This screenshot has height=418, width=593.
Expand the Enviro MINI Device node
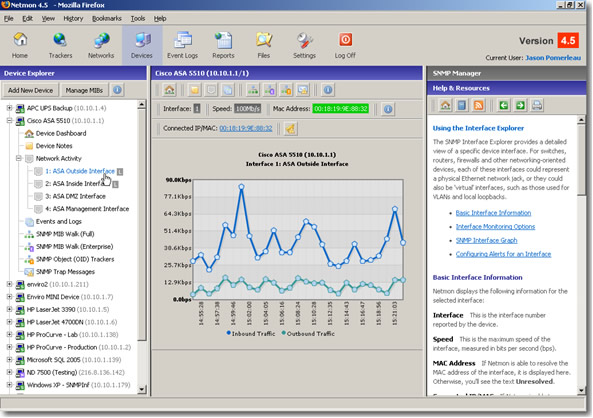tap(9, 297)
